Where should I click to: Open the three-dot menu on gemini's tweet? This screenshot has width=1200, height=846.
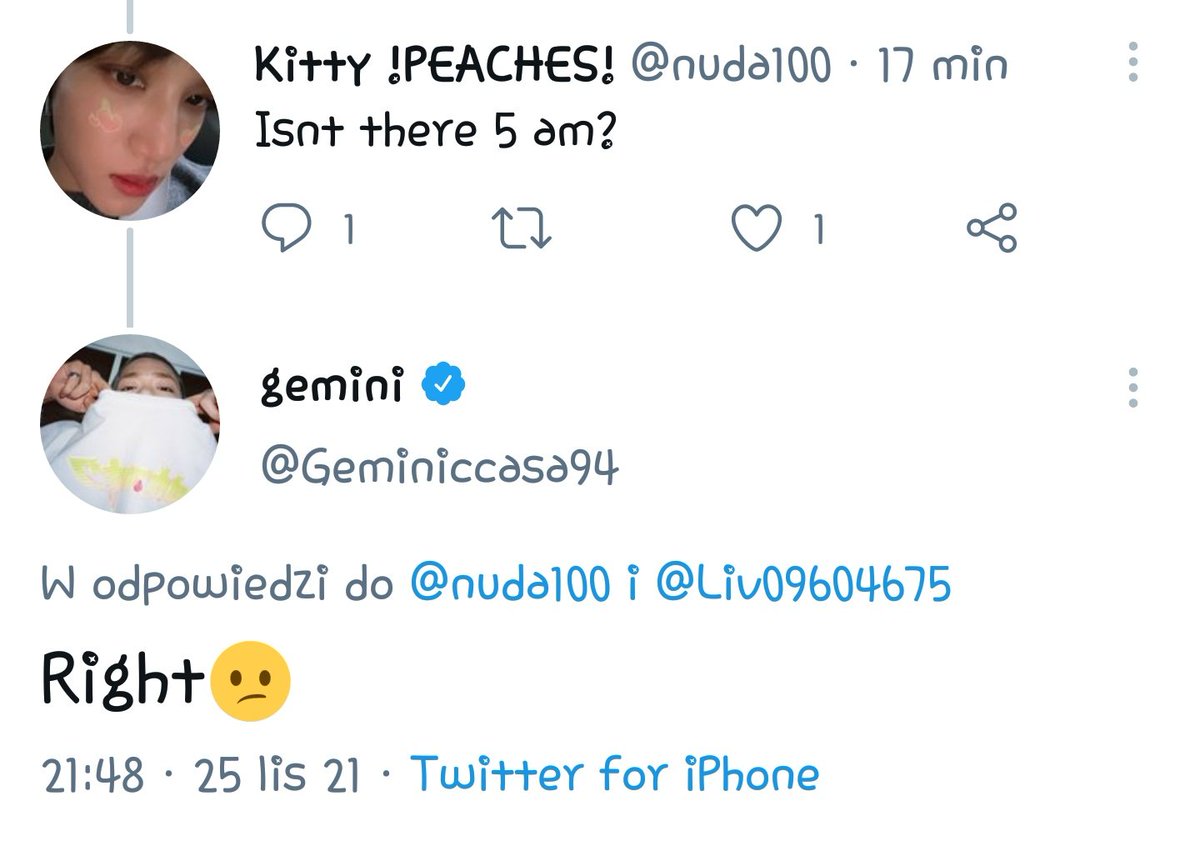point(1133,387)
